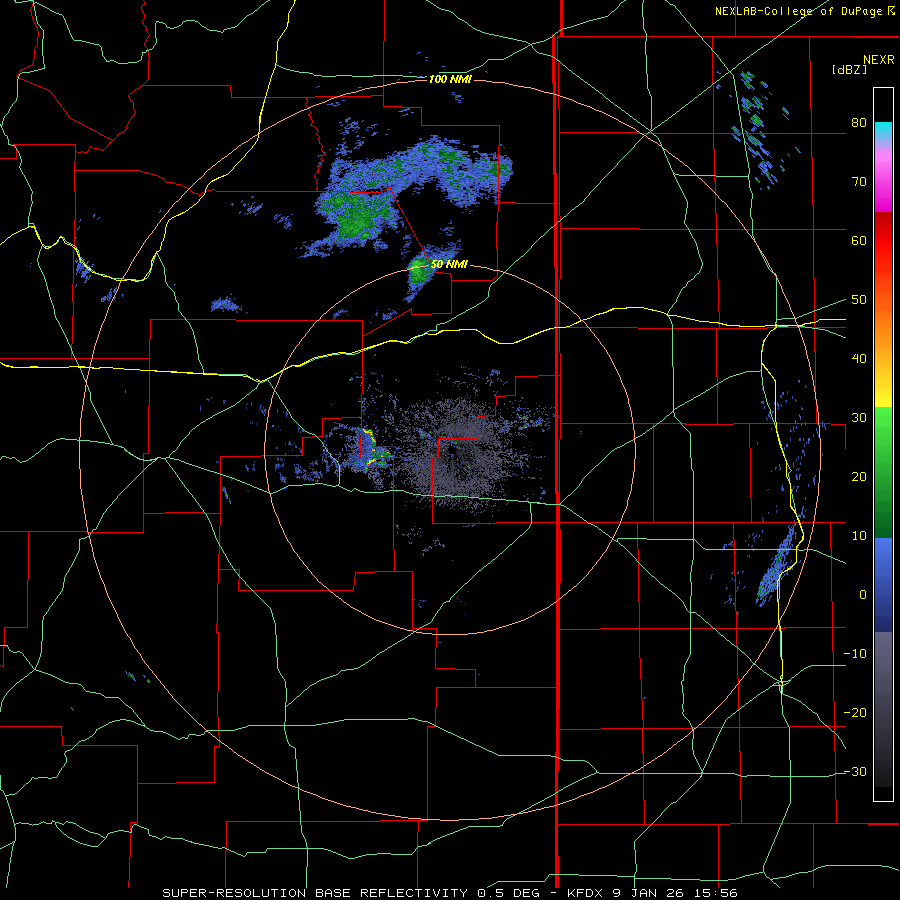Click the 80 value on the dBZ scale

pyautogui.click(x=859, y=123)
